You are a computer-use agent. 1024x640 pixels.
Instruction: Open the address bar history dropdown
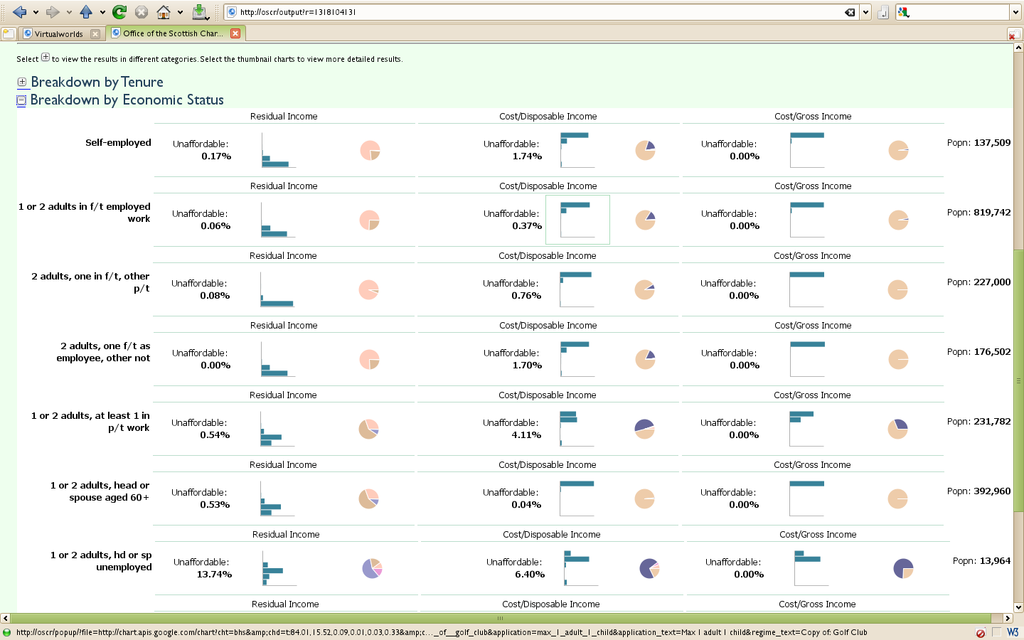point(865,12)
